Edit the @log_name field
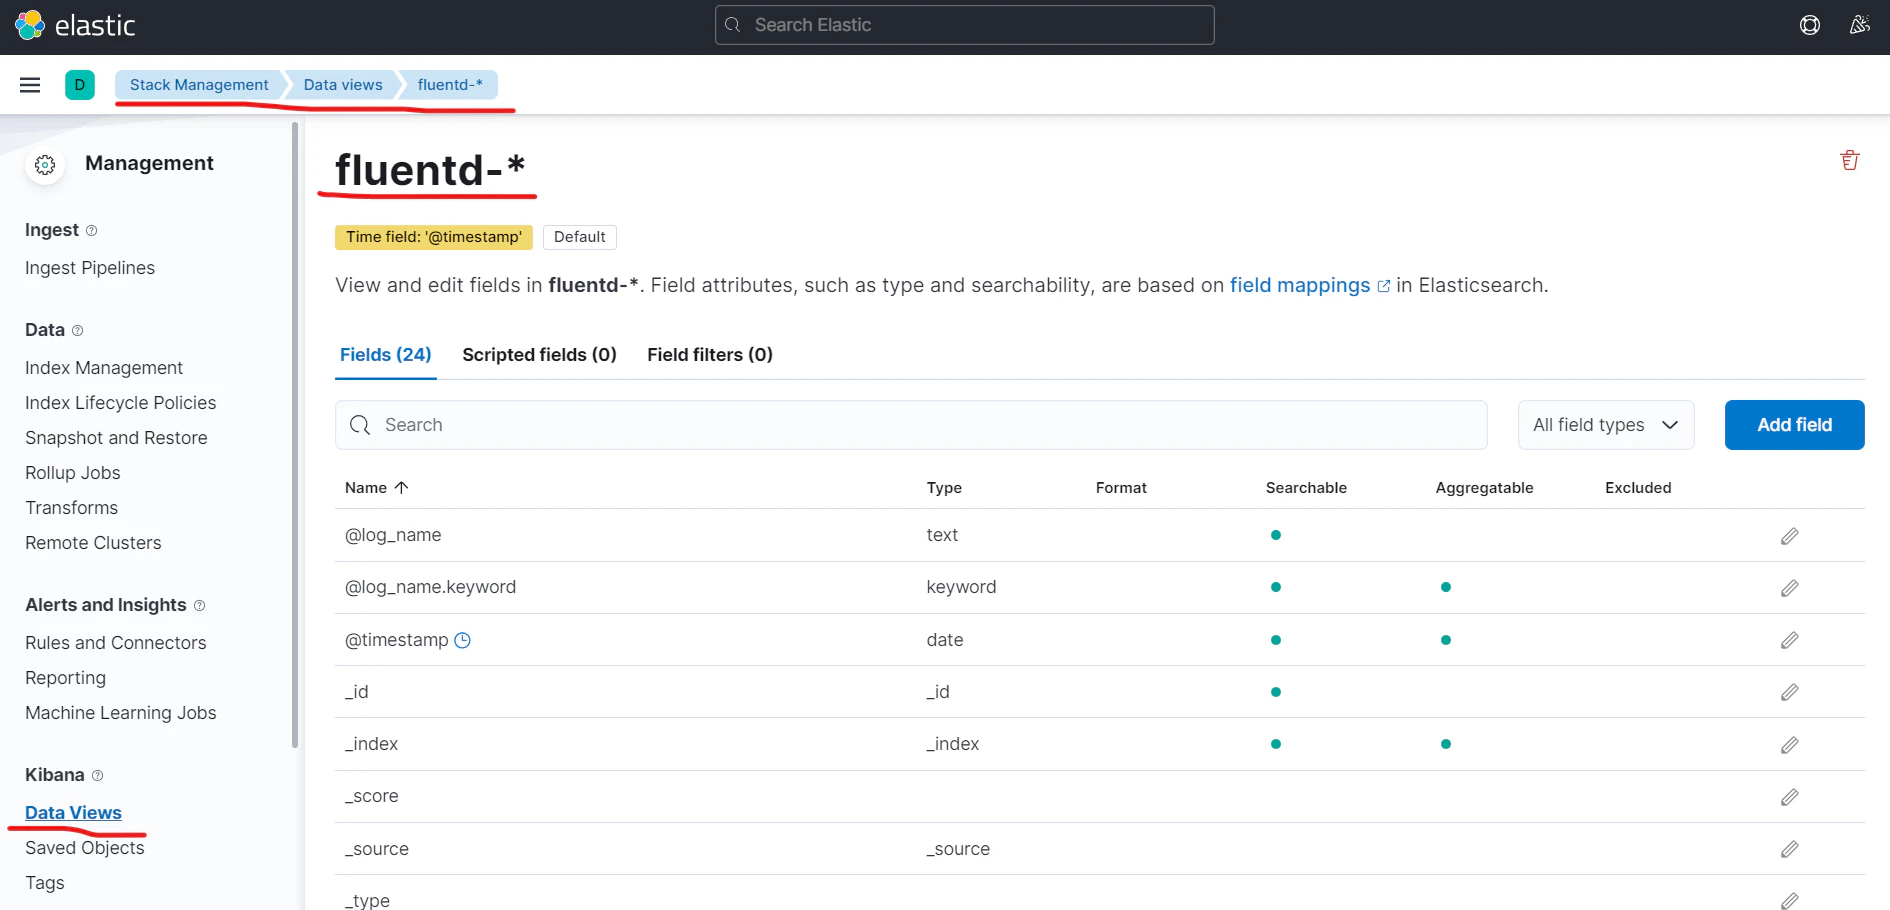This screenshot has height=910, width=1890. click(1790, 536)
